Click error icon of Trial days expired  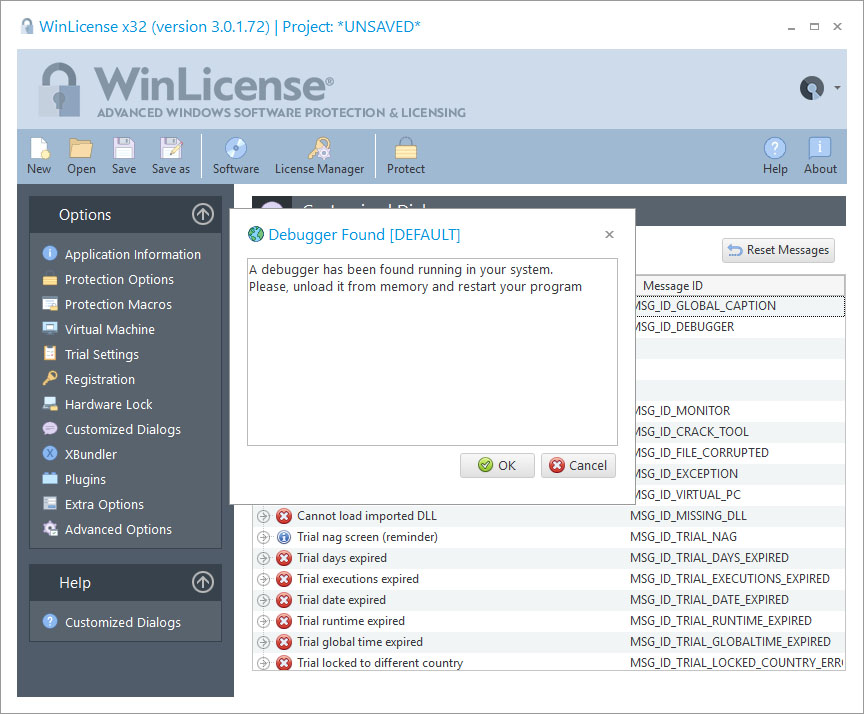pyautogui.click(x=284, y=558)
